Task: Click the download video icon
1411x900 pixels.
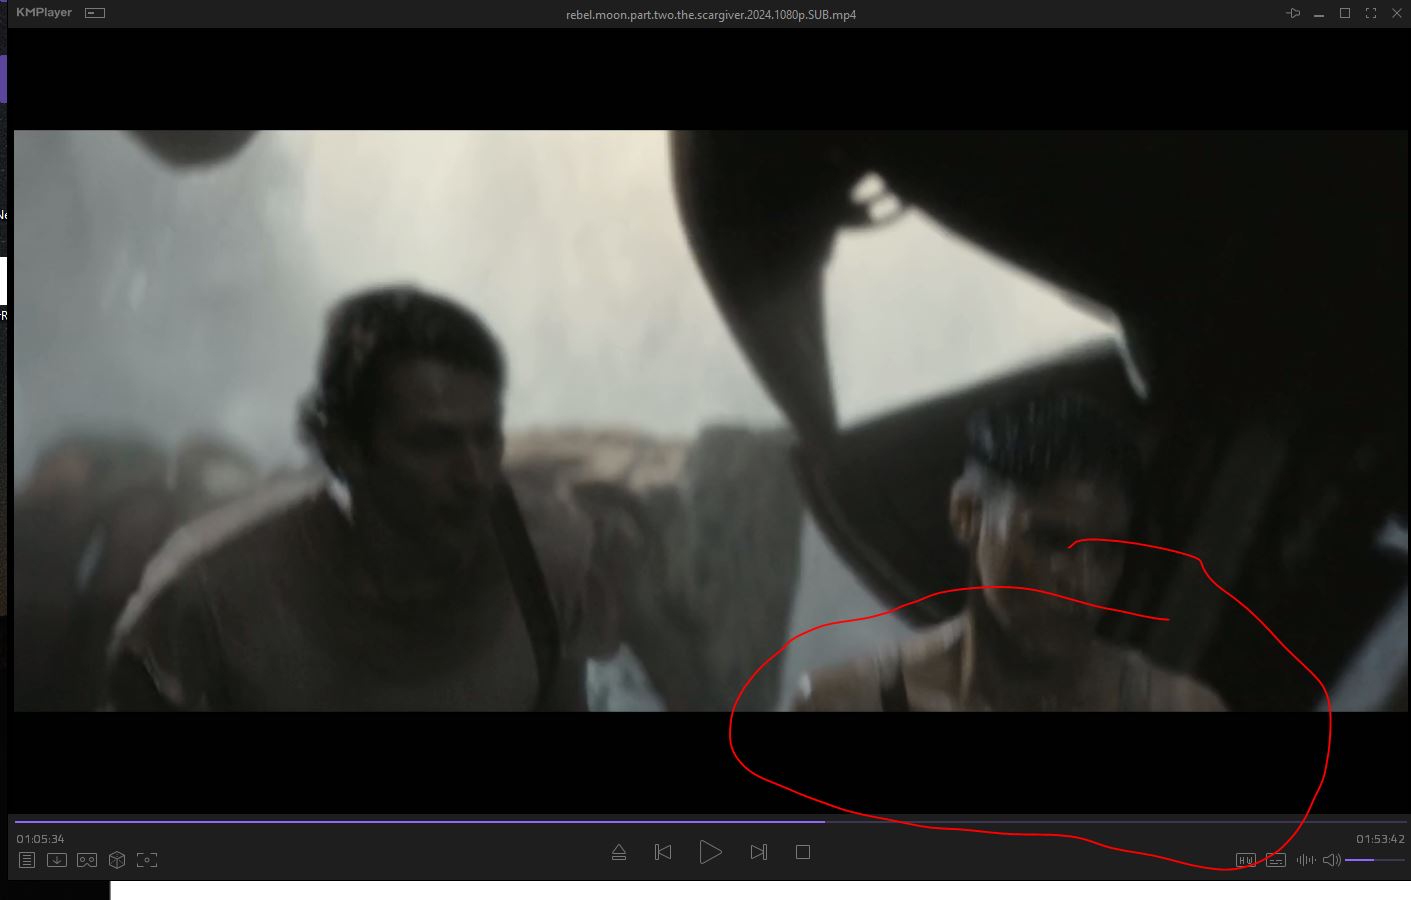Action: coord(57,860)
